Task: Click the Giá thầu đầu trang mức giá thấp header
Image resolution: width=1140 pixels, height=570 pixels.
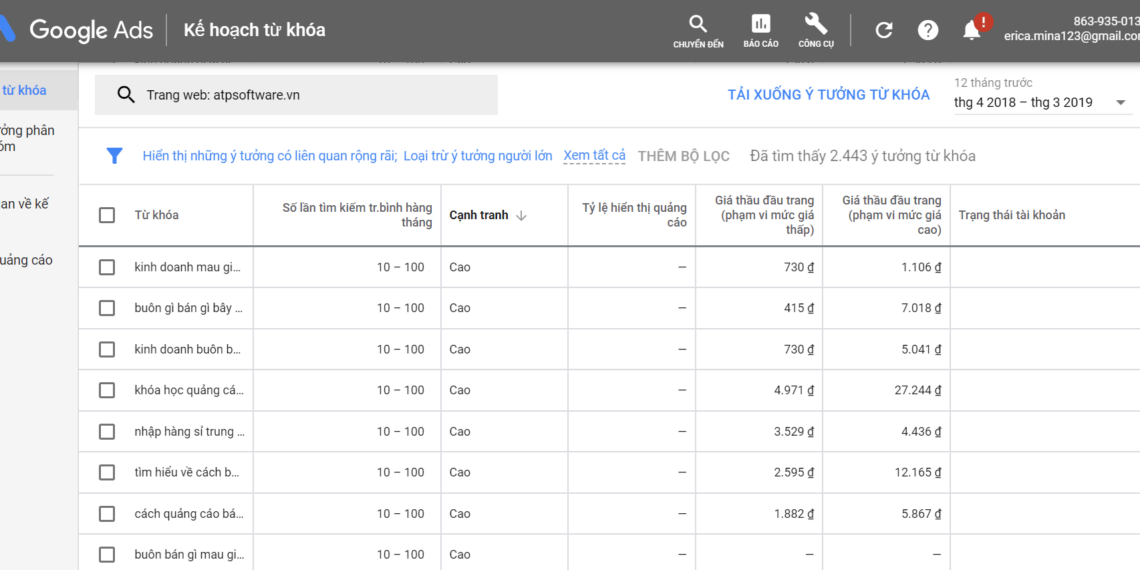Action: click(x=764, y=215)
